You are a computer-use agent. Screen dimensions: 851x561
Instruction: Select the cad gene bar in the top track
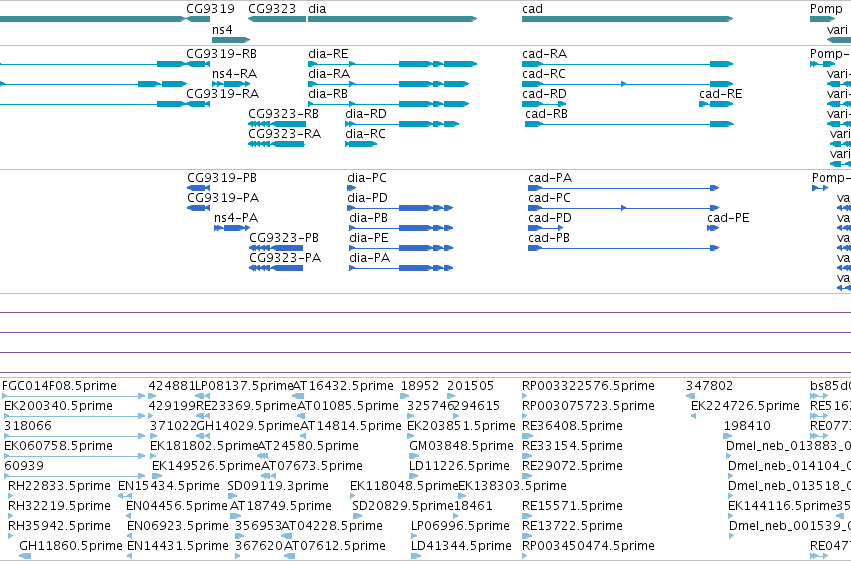pos(627,19)
